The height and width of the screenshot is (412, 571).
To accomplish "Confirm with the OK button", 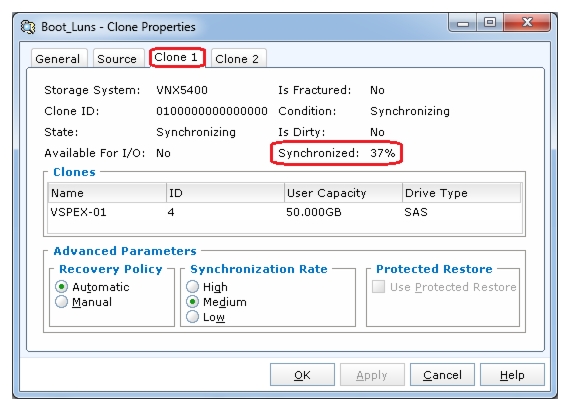I will pos(302,374).
